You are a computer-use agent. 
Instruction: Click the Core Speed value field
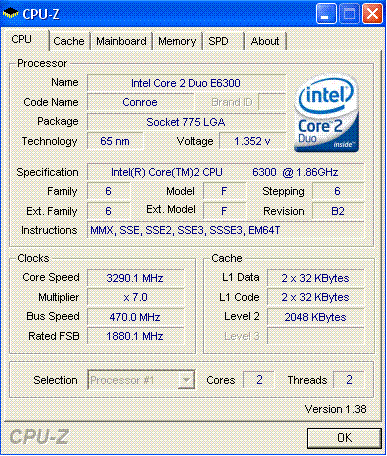click(x=135, y=278)
